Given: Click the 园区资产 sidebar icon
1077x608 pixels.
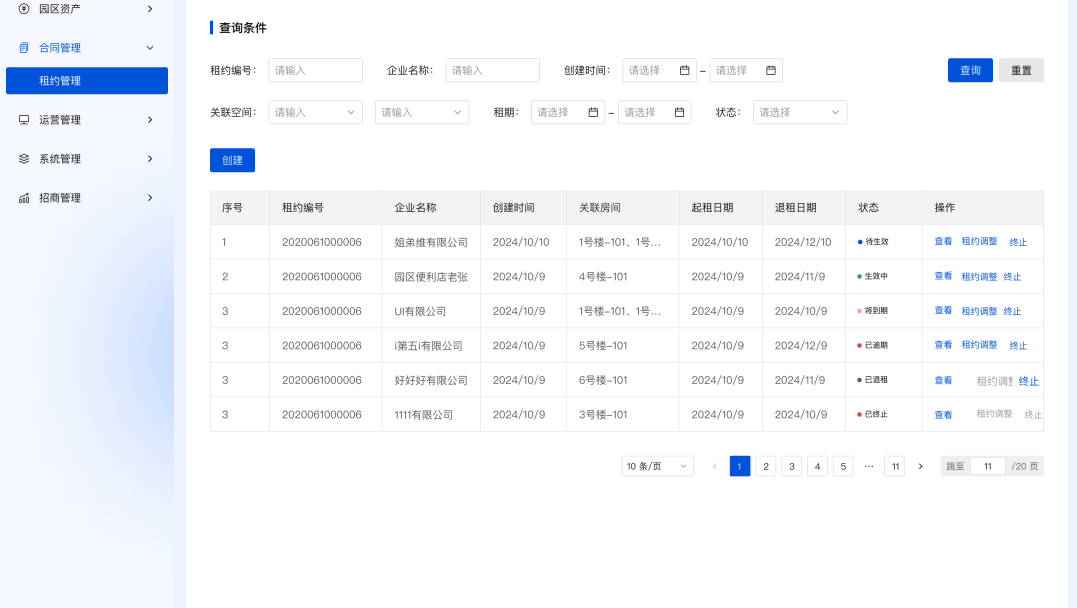Looking at the screenshot, I should 24,8.
